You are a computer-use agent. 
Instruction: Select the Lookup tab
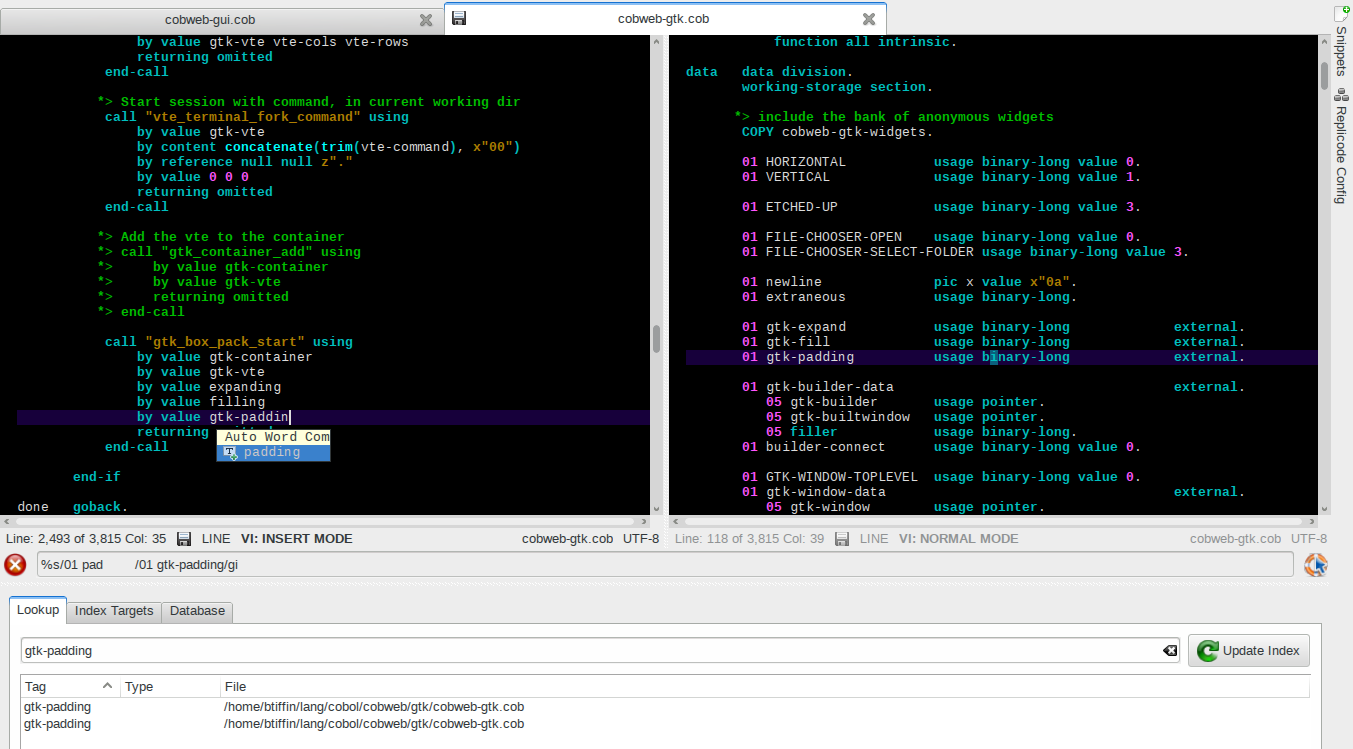pos(38,610)
